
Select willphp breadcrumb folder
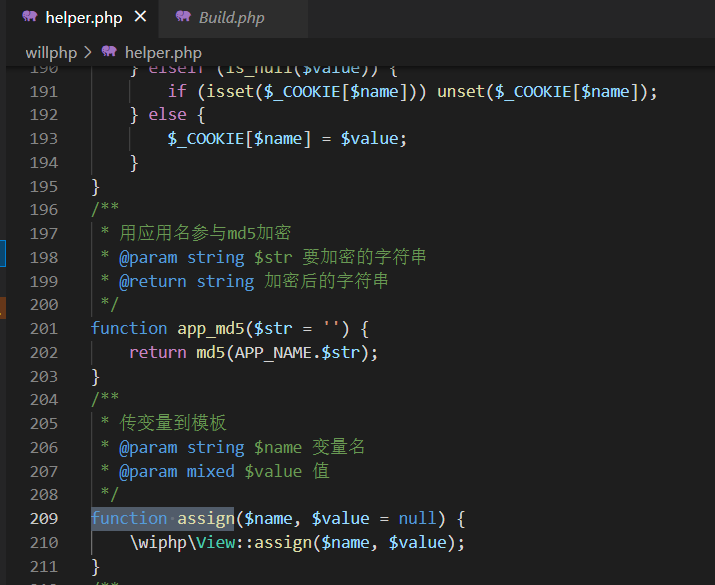[x=51, y=53]
